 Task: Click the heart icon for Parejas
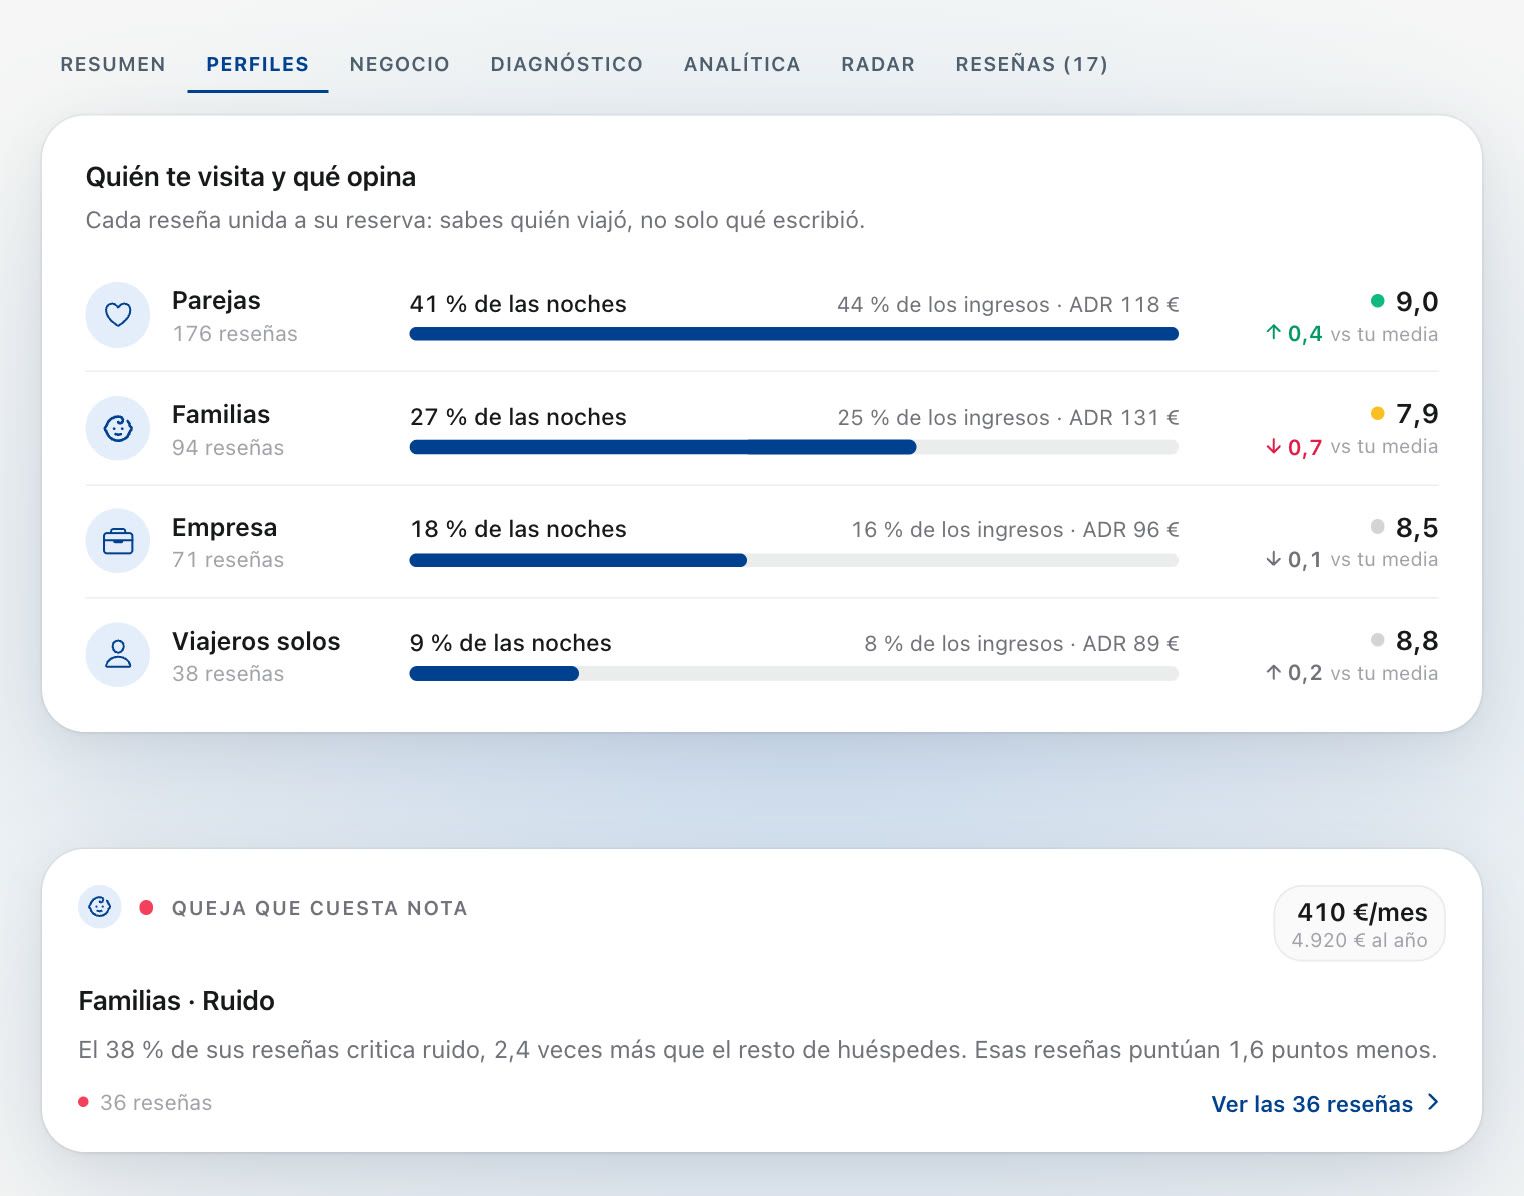(118, 315)
